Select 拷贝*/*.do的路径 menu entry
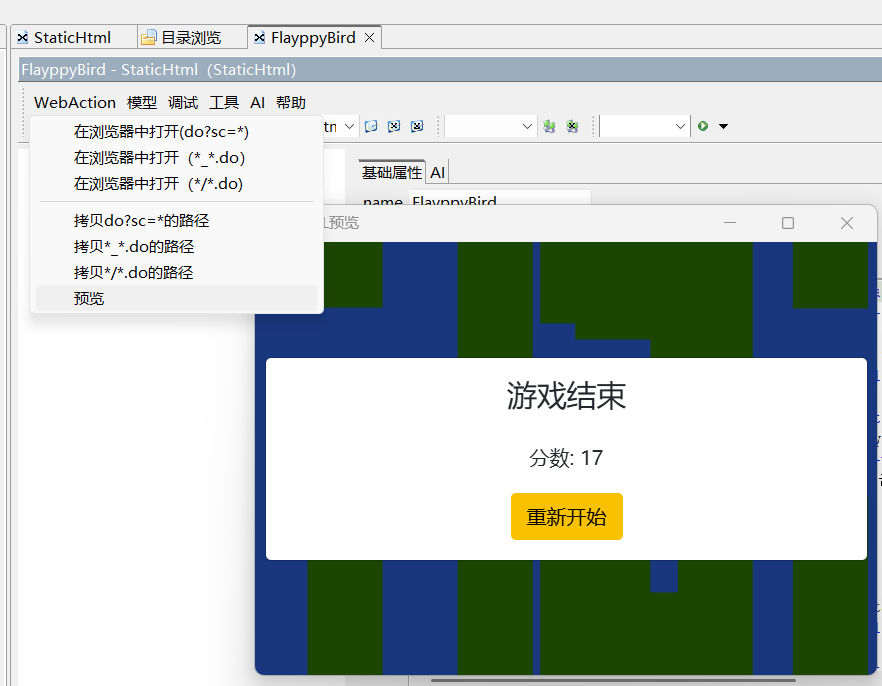The width and height of the screenshot is (882, 686). coord(176,272)
